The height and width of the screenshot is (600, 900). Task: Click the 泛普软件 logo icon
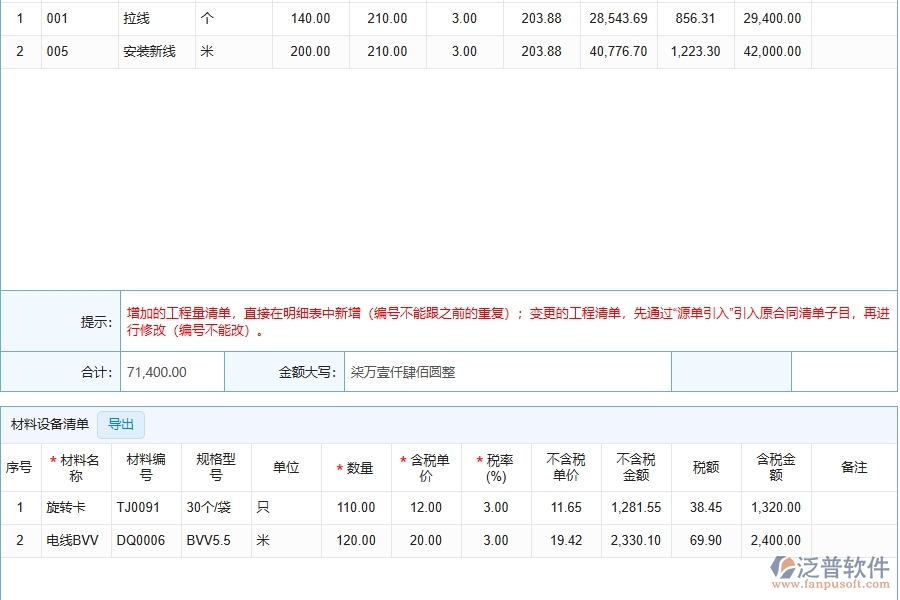click(782, 570)
